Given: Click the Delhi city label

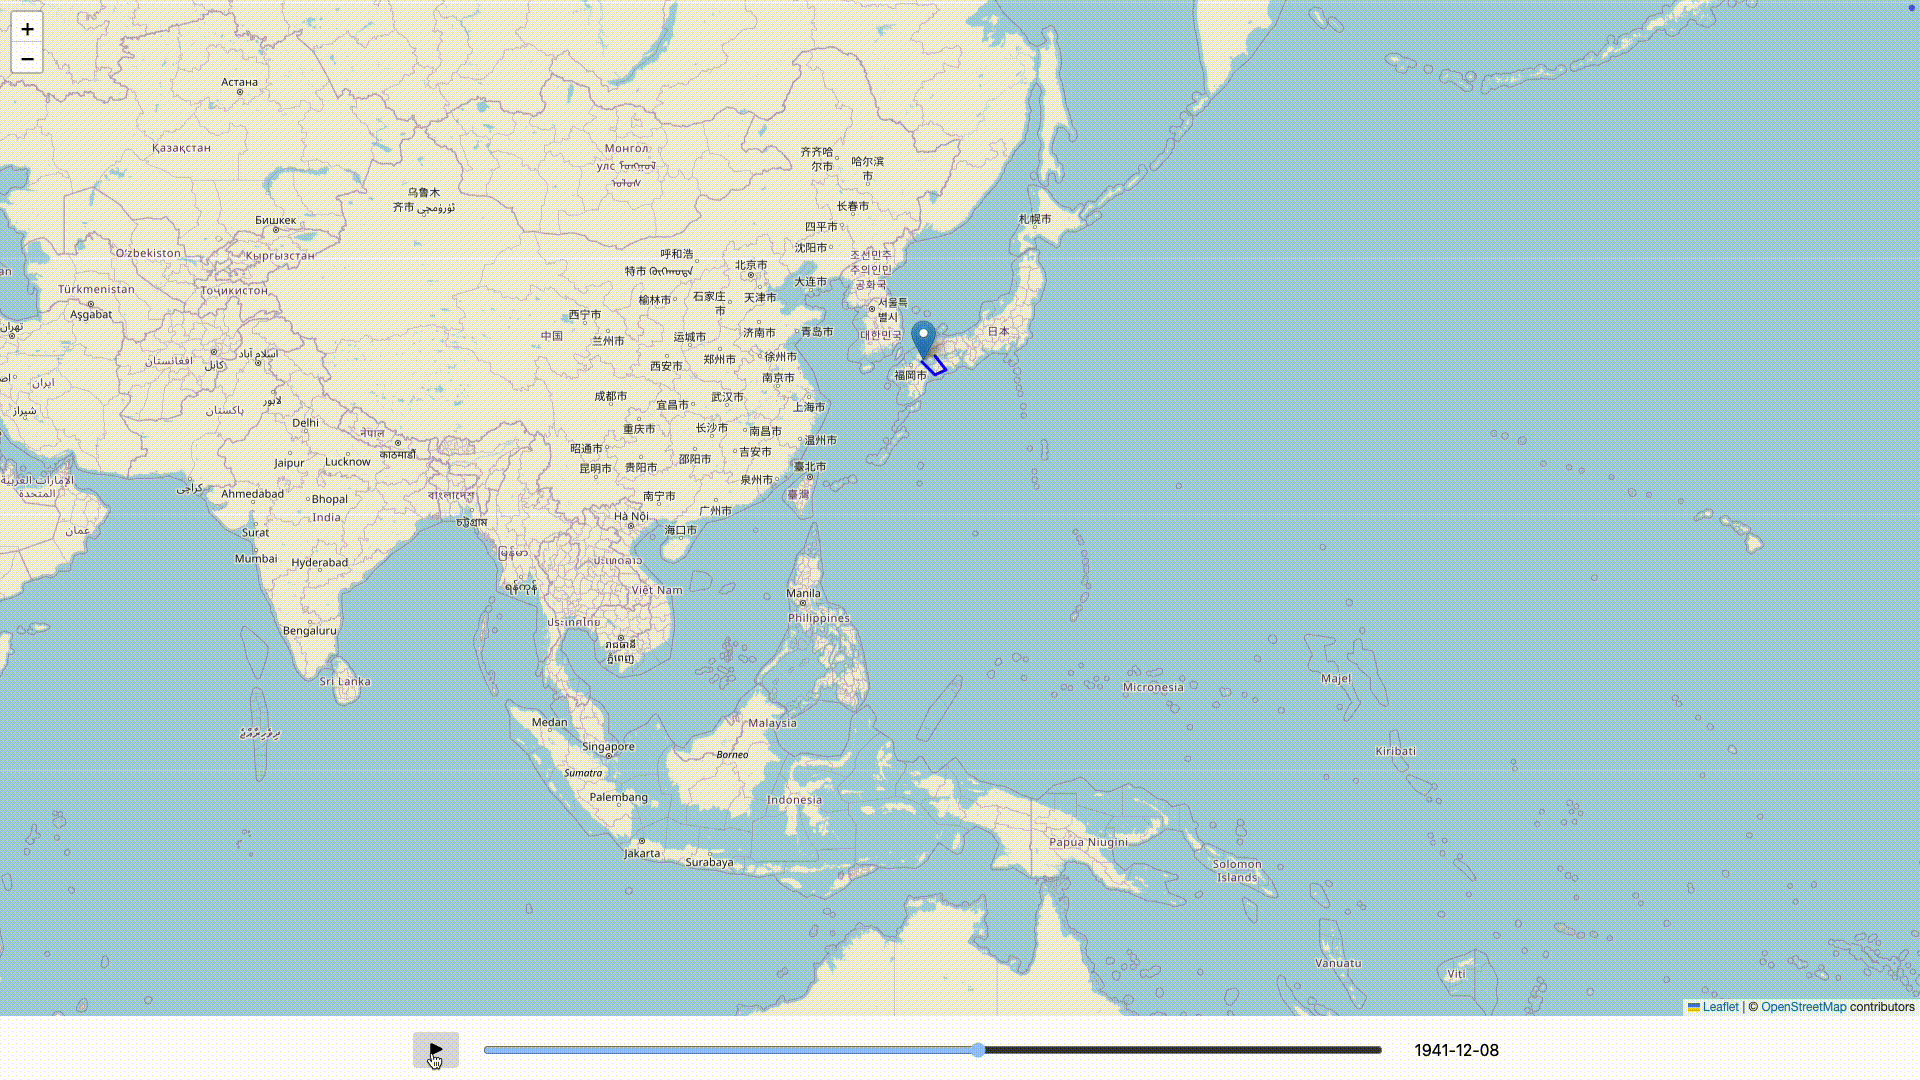Looking at the screenshot, I should [x=305, y=423].
